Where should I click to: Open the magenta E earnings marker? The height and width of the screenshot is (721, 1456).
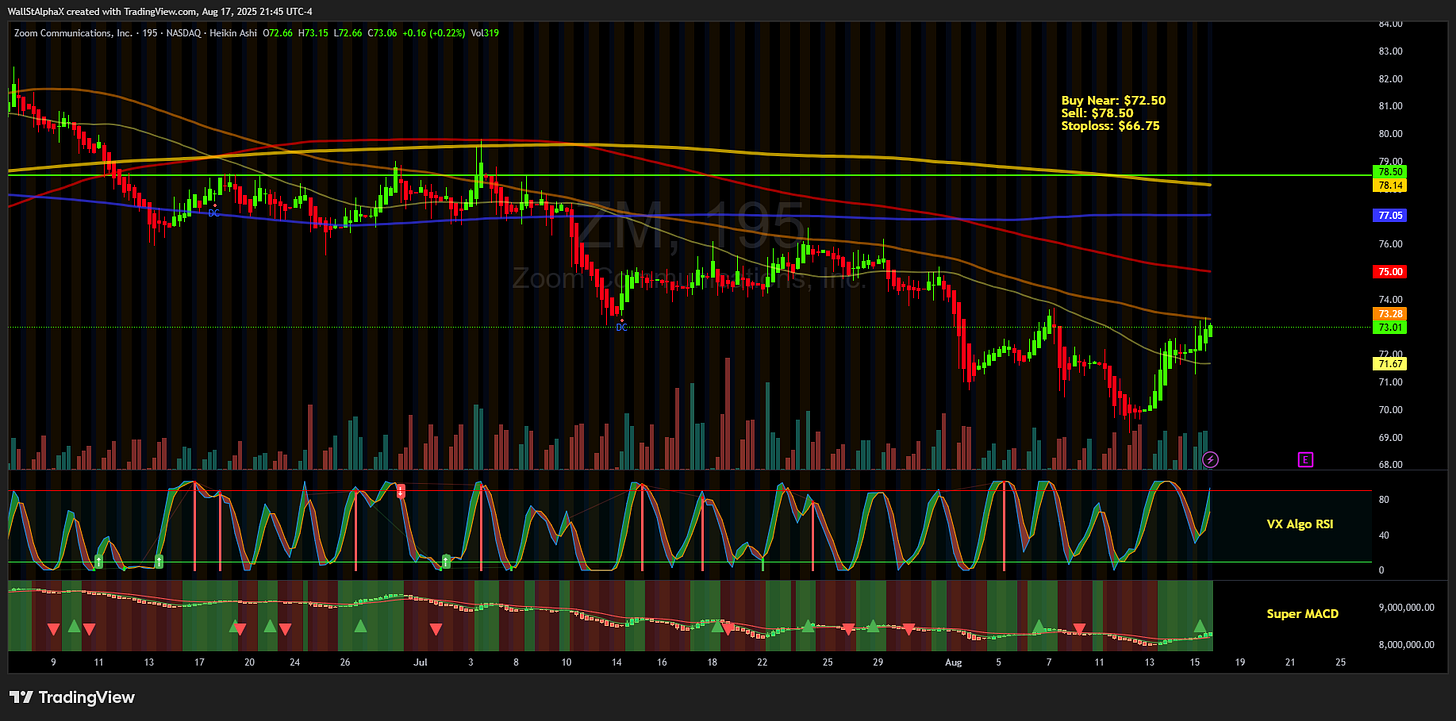coord(1305,459)
